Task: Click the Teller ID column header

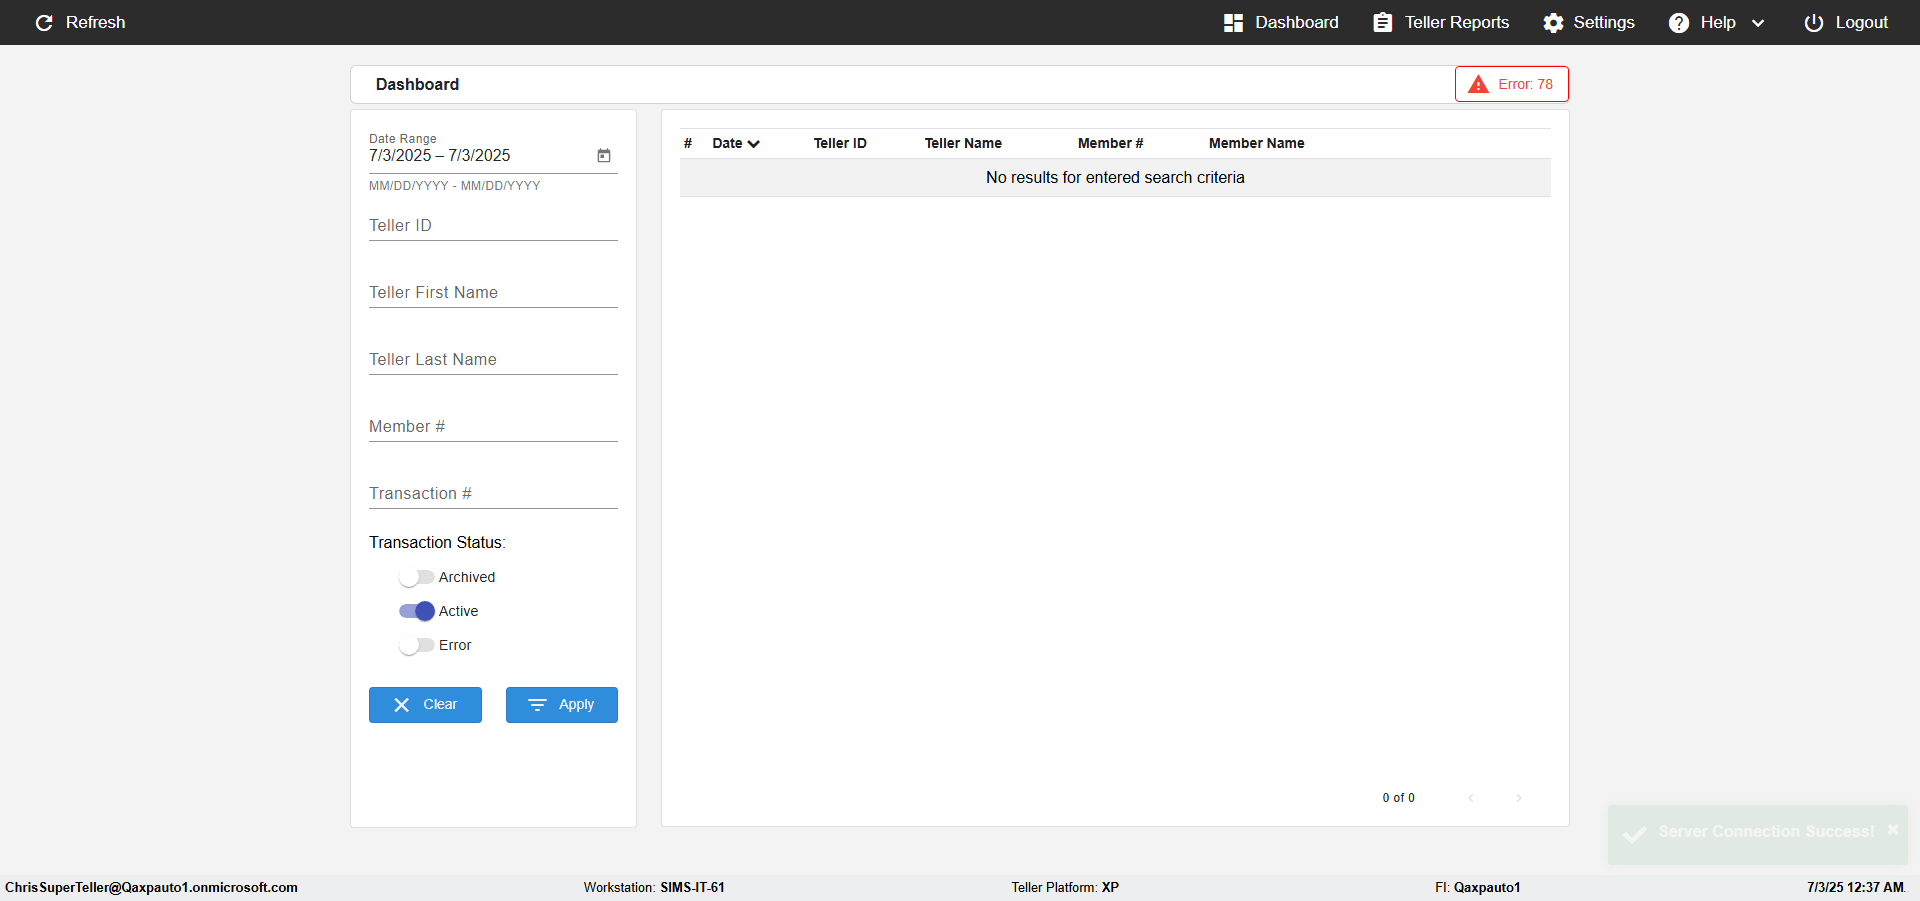Action: tap(840, 143)
